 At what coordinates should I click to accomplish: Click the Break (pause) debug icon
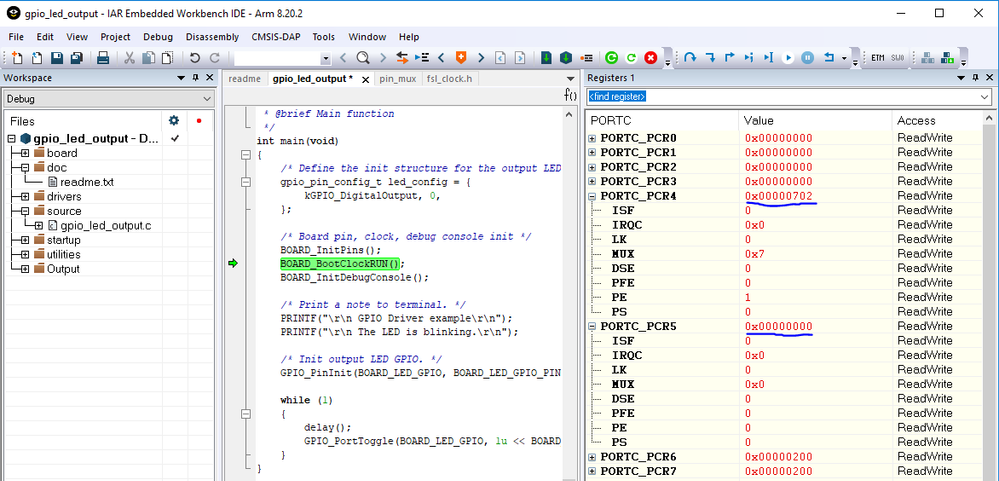pyautogui.click(x=807, y=58)
